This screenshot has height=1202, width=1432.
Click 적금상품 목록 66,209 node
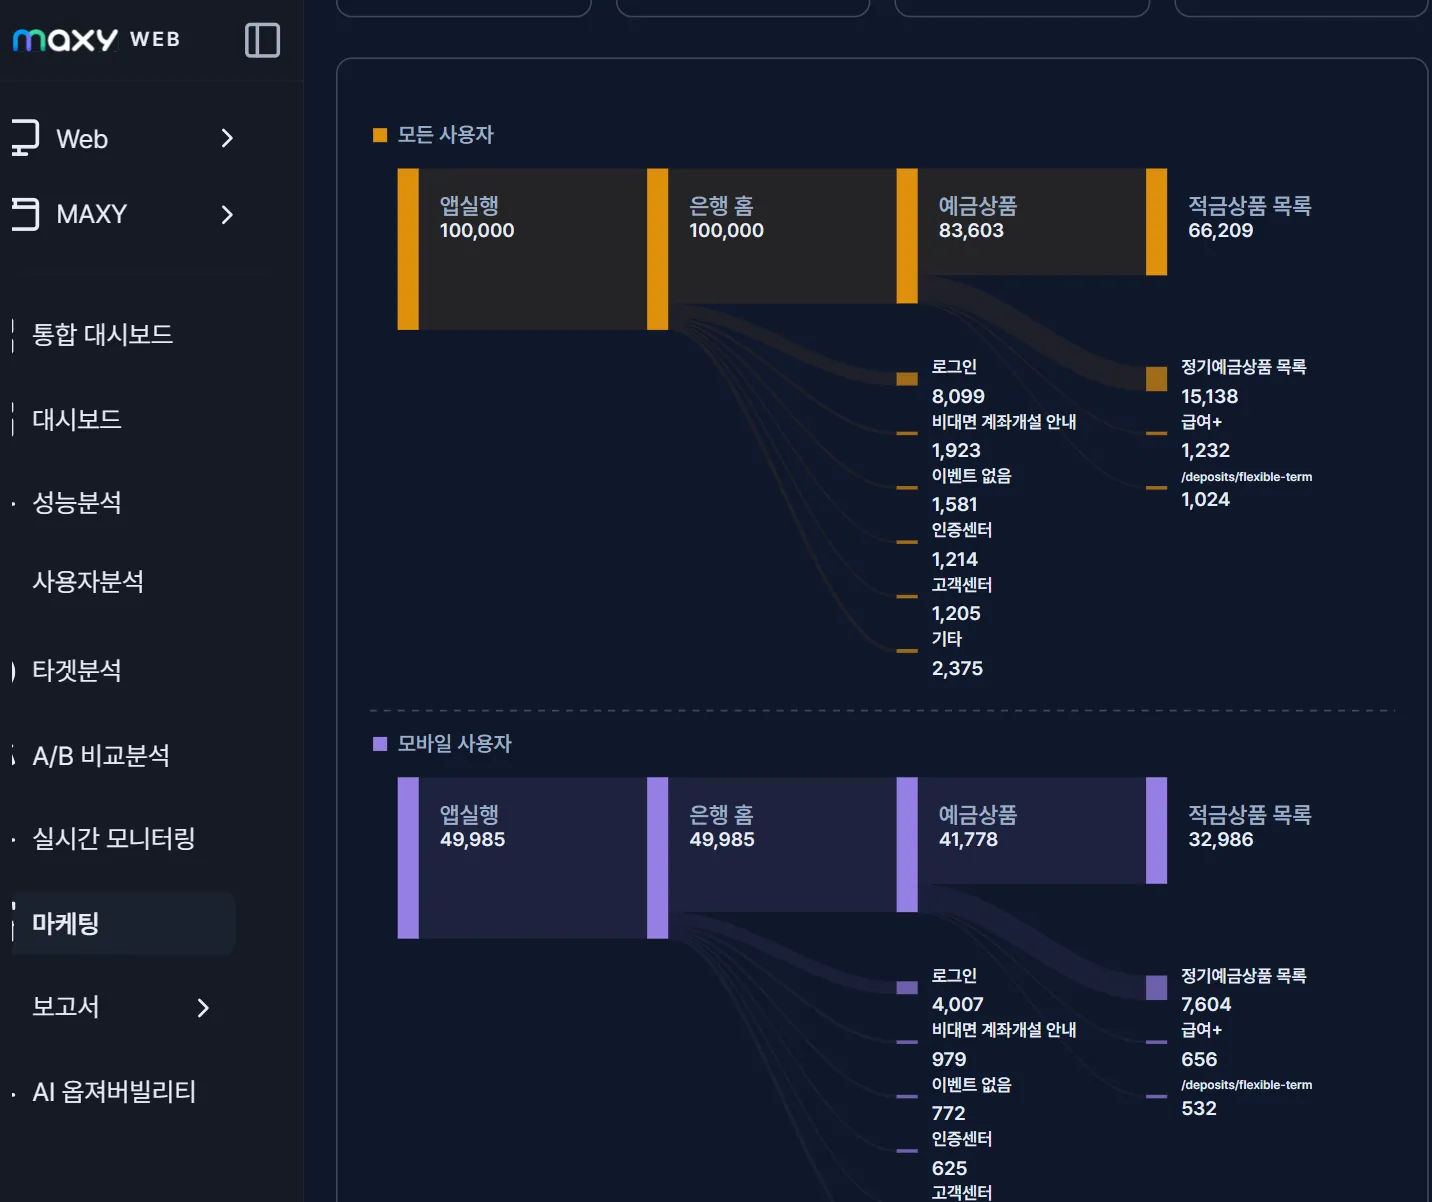[x=1156, y=222]
